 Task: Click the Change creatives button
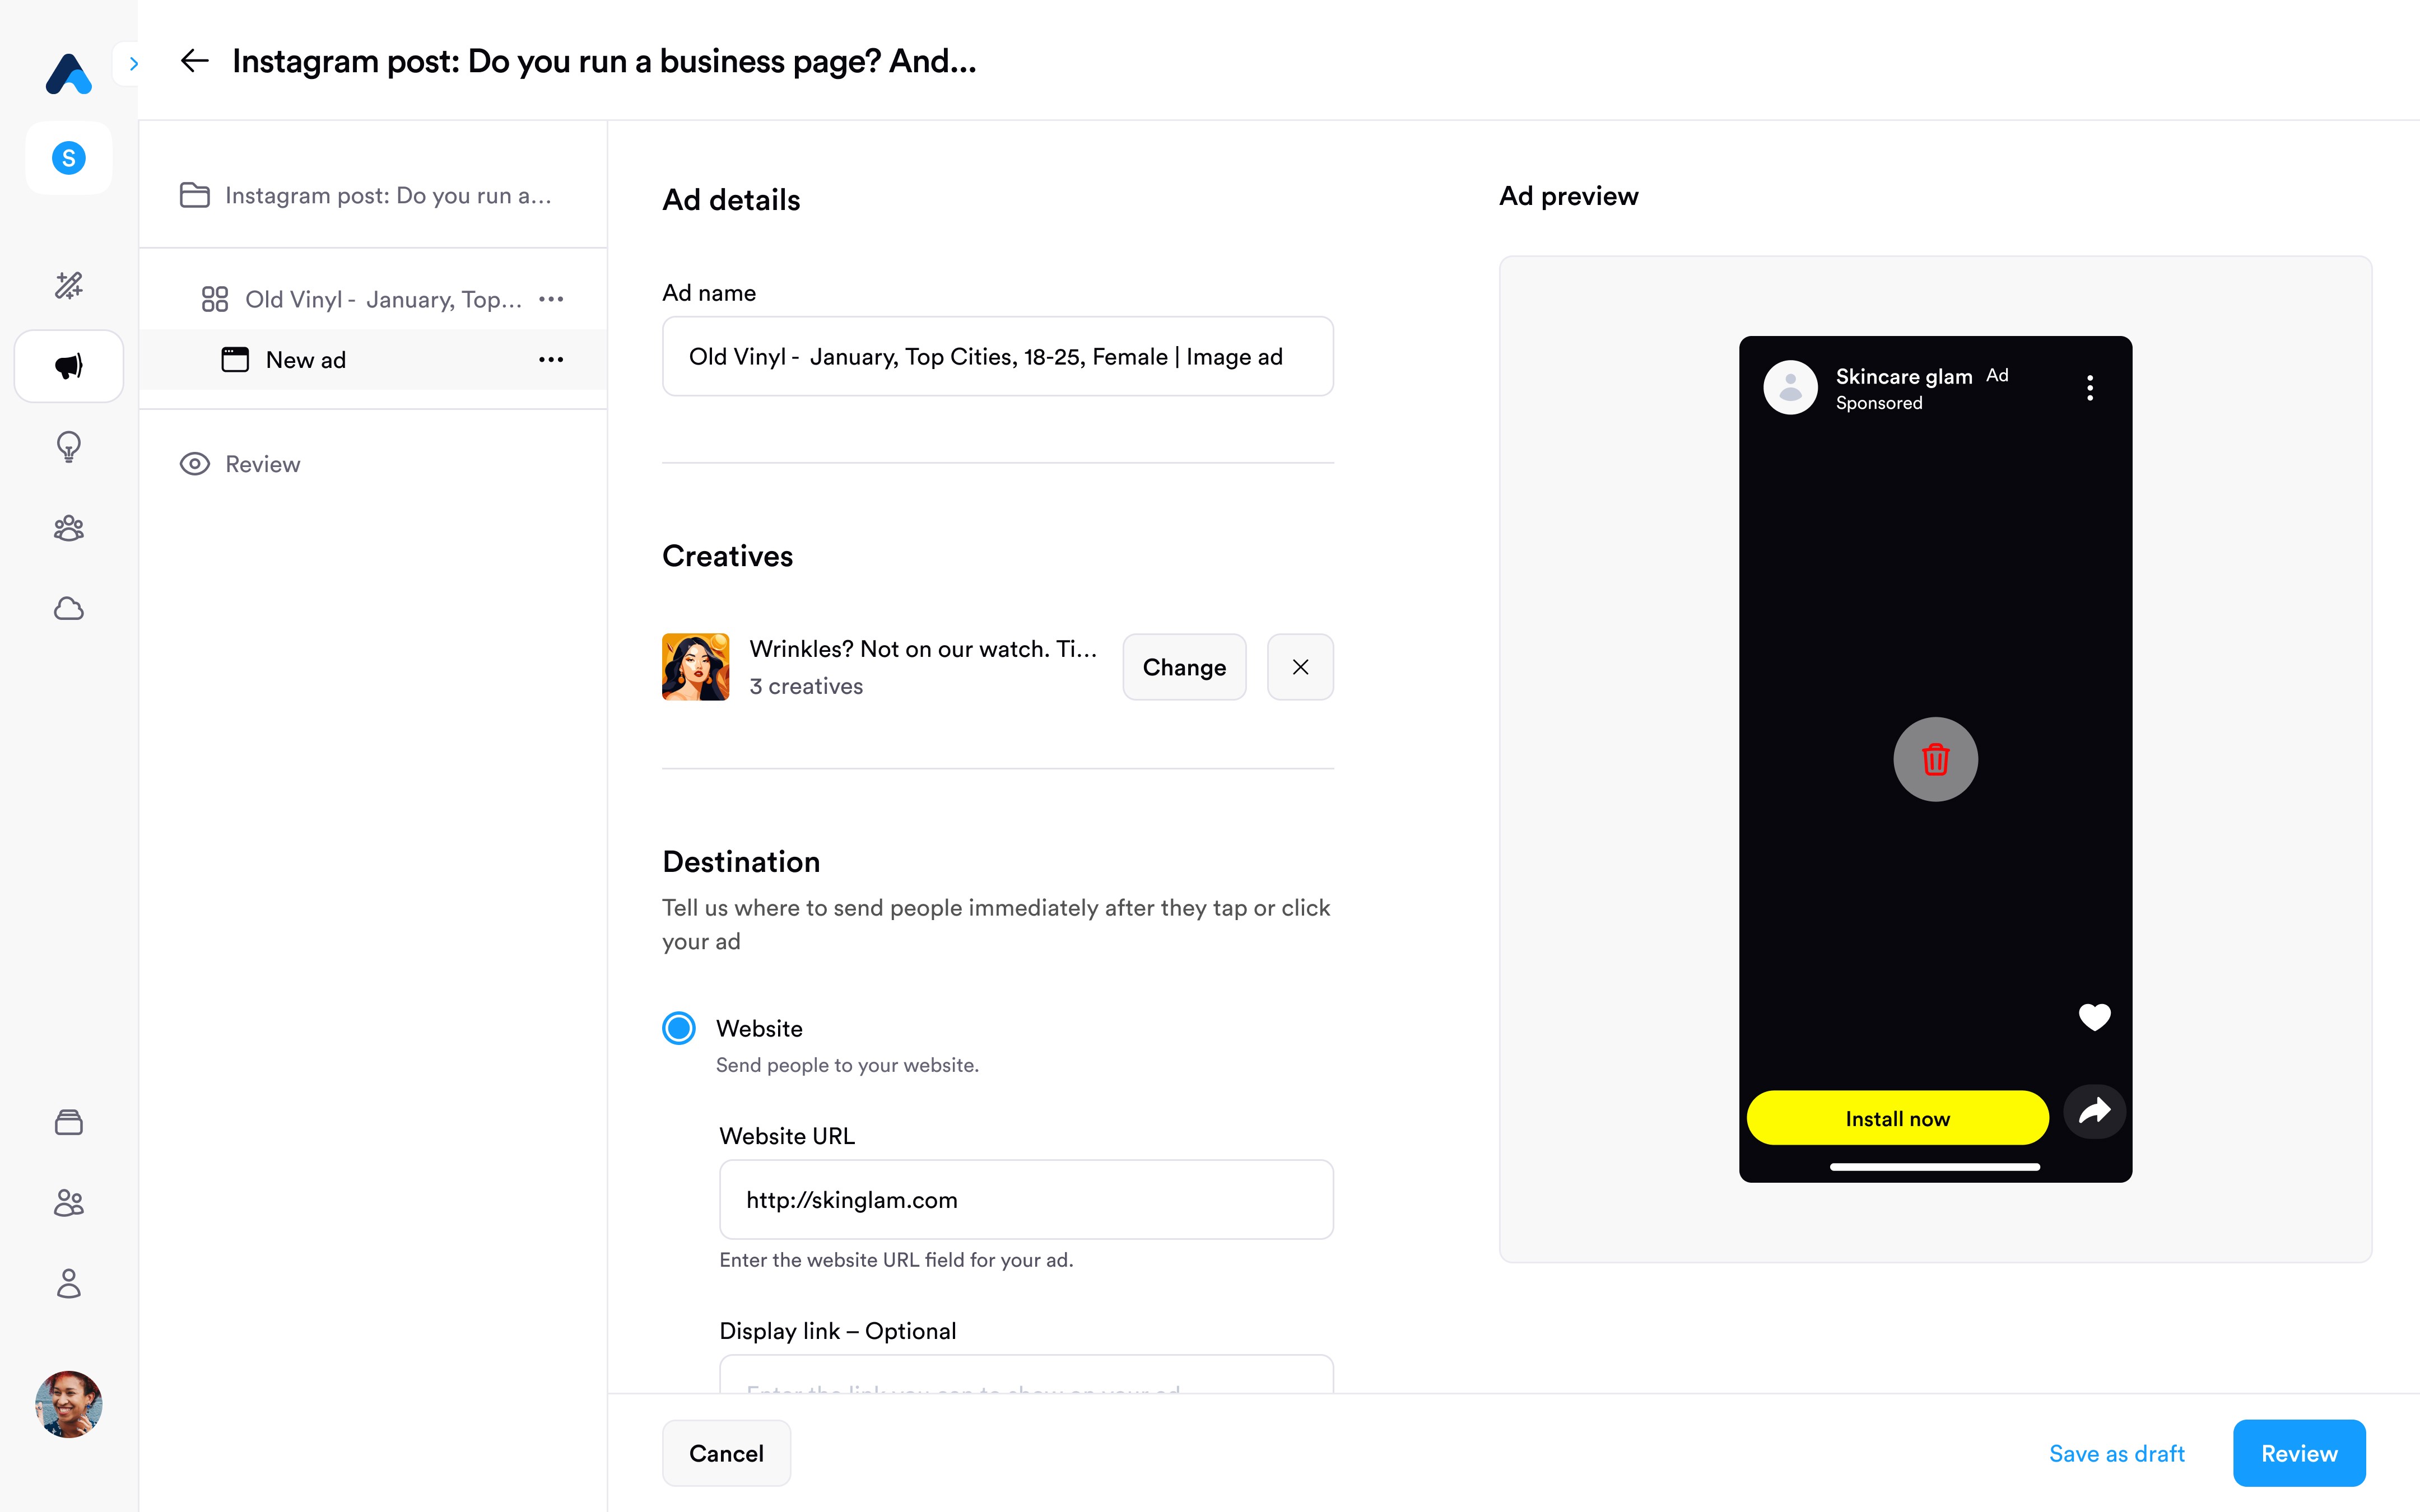[1184, 667]
